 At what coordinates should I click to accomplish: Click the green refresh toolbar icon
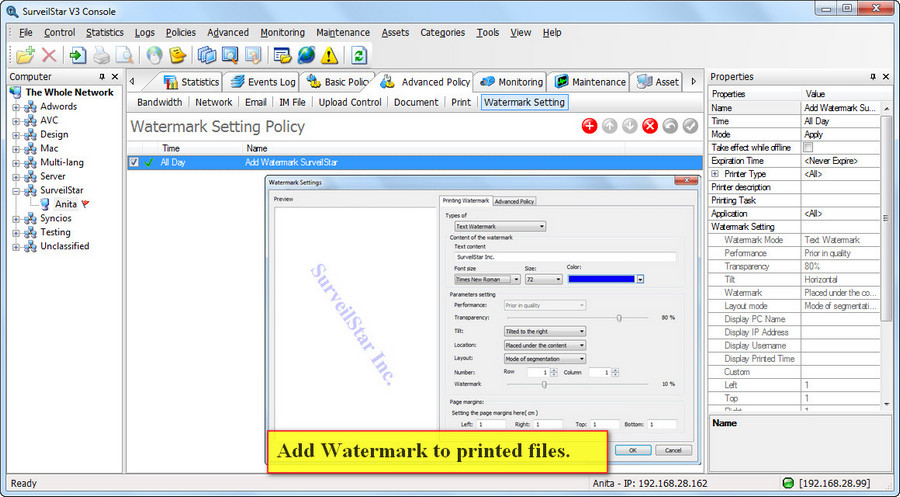coord(359,55)
